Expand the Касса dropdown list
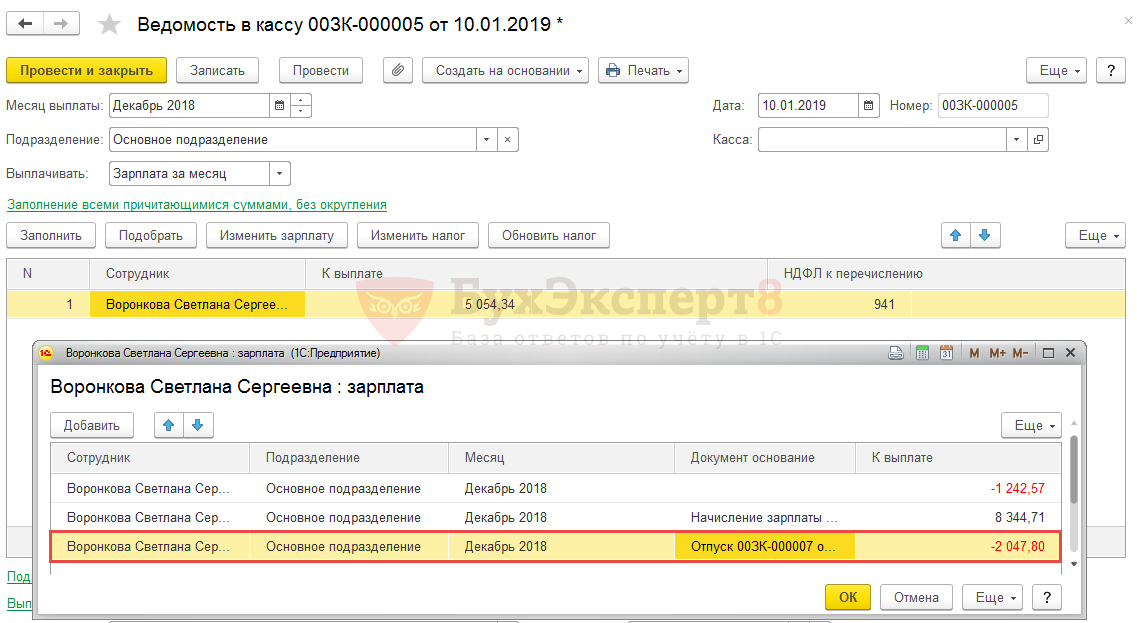This screenshot has height=623, width=1137. point(1017,139)
